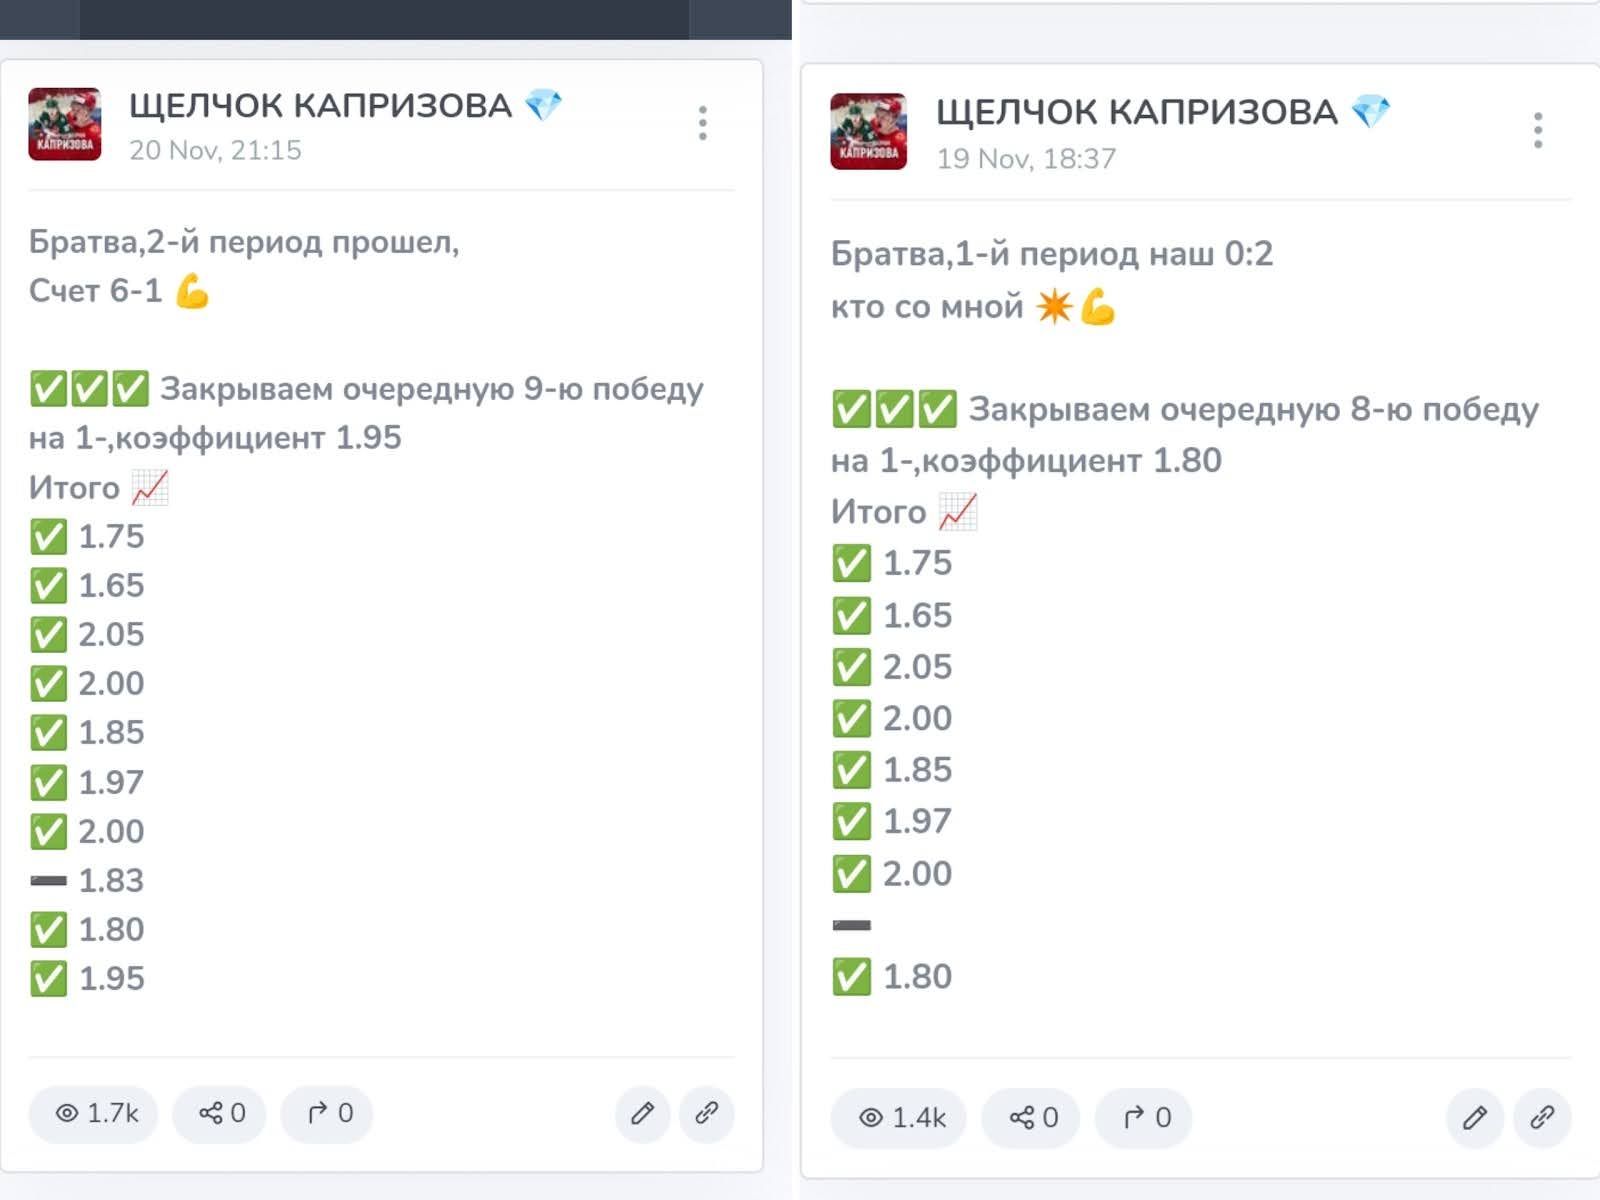Click the 19 Nov, 18:37 timestamp
Screen dimensions: 1600x1200
(1026, 158)
